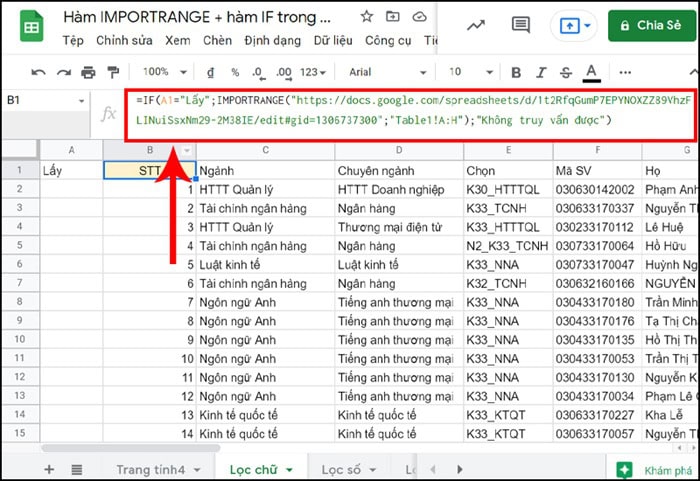Click the Khám phá explore button
This screenshot has height=481, width=700.
point(655,469)
